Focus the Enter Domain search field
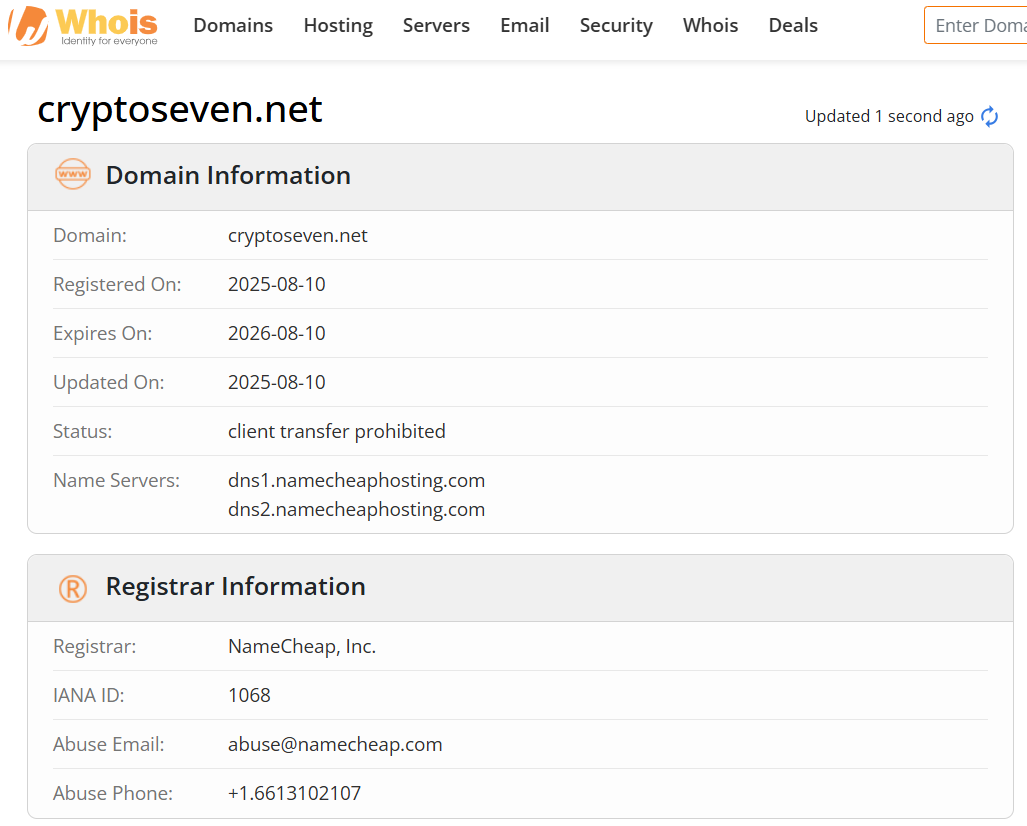1027x826 pixels. click(975, 26)
